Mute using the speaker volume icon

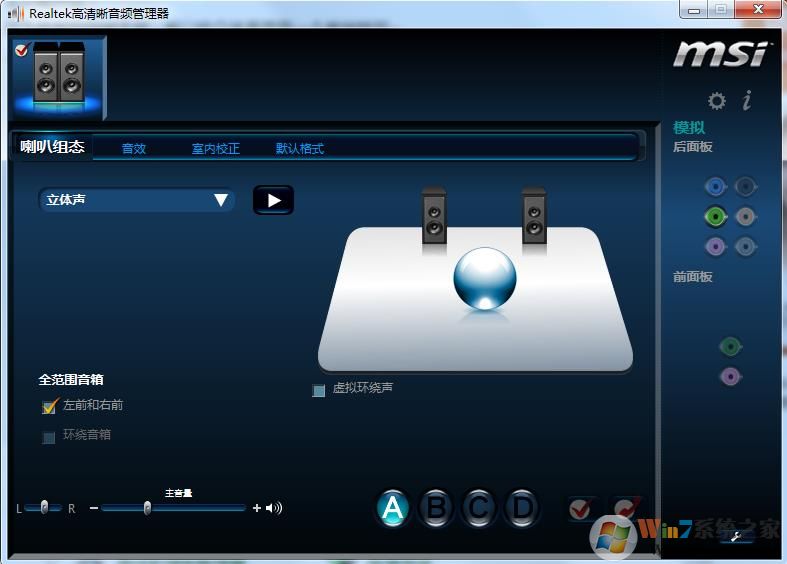click(x=274, y=508)
